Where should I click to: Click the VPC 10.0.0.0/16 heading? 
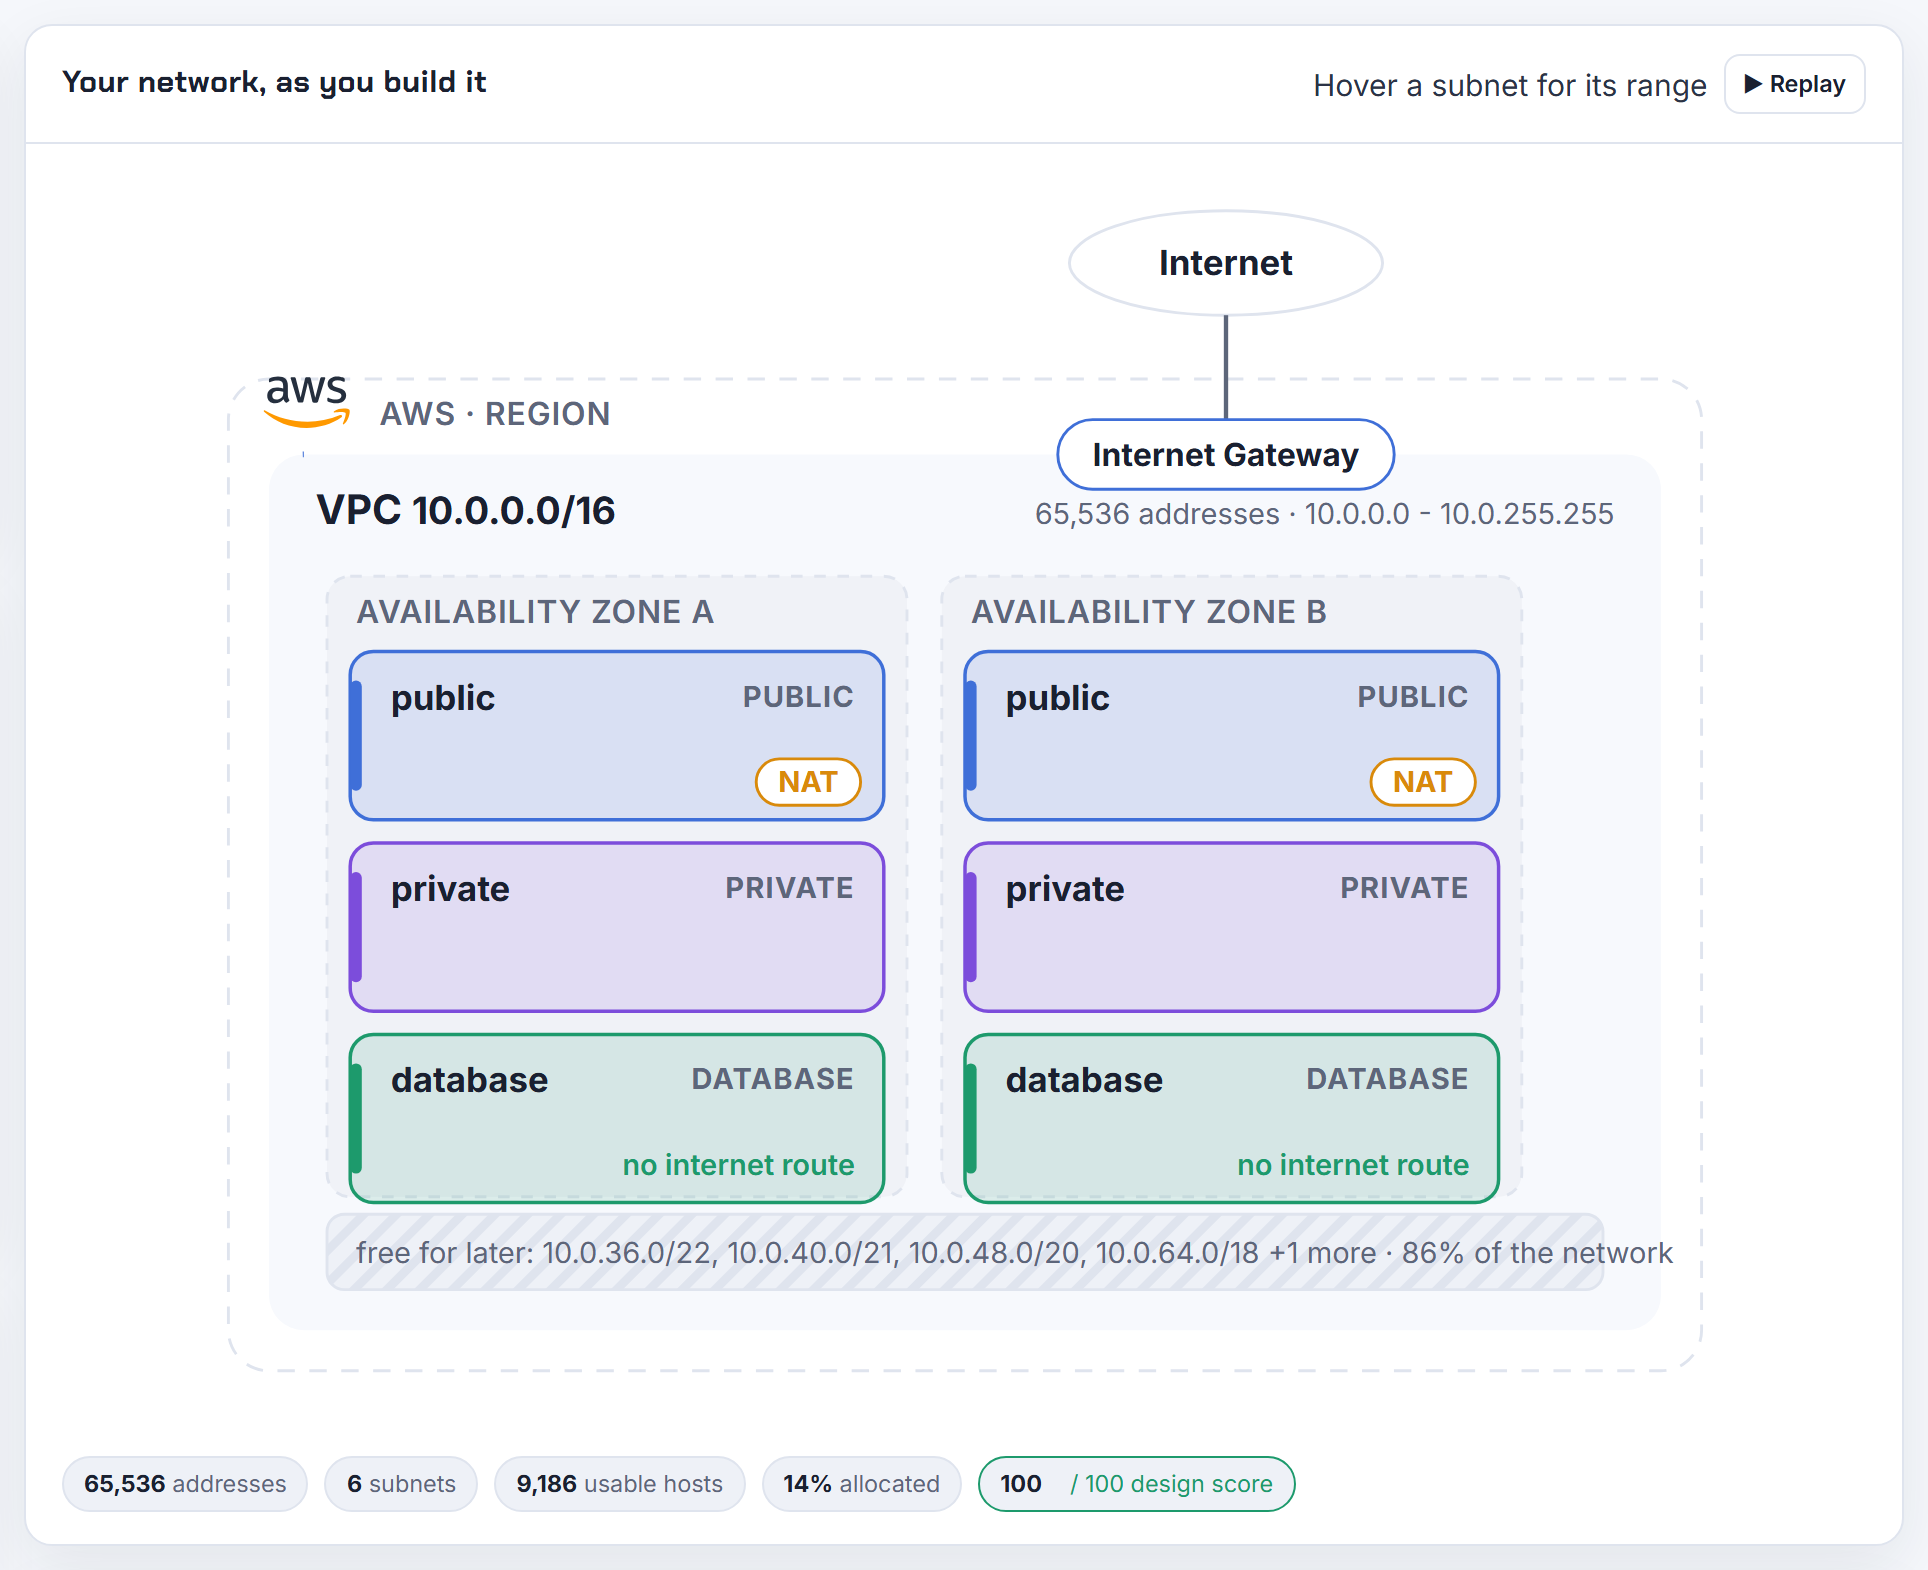(466, 511)
